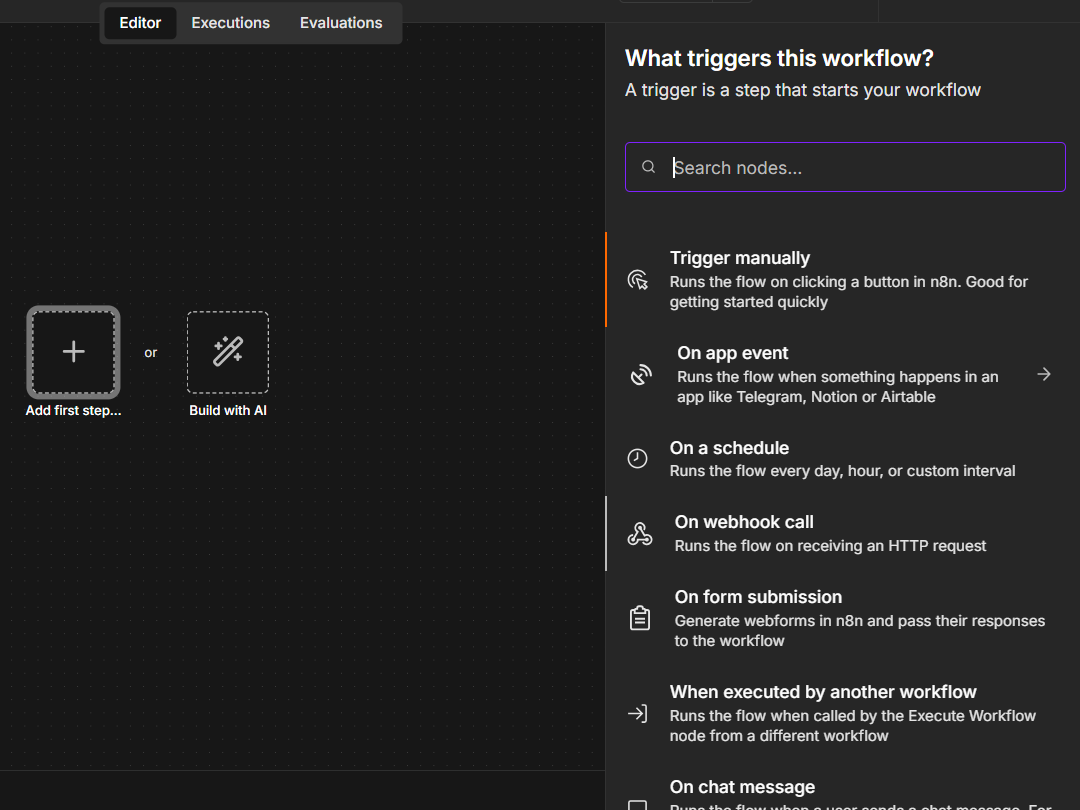The width and height of the screenshot is (1080, 810).
Task: Open the Evaluations tab
Action: pos(341,23)
